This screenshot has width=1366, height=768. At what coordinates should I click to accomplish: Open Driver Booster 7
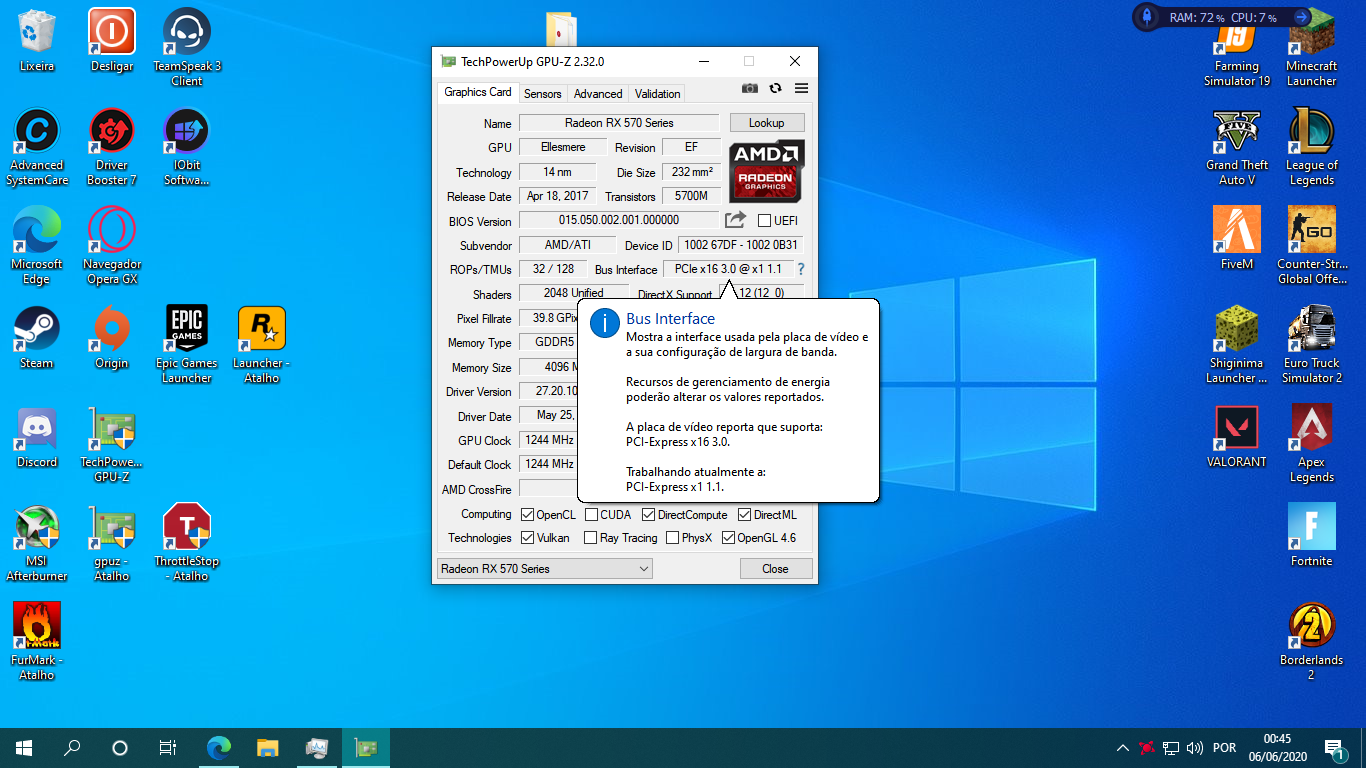pyautogui.click(x=112, y=147)
